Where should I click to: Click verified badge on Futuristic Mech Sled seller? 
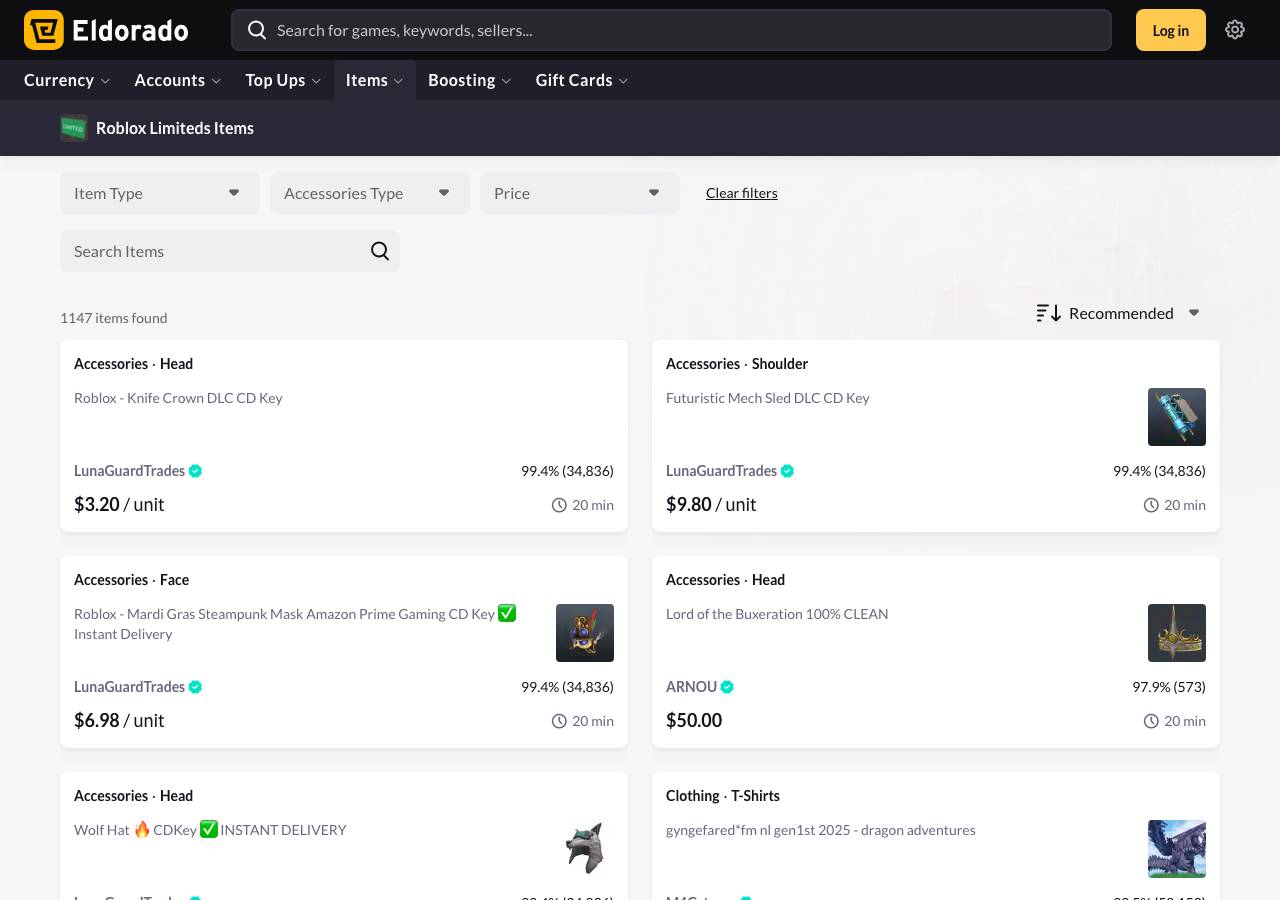(x=788, y=471)
